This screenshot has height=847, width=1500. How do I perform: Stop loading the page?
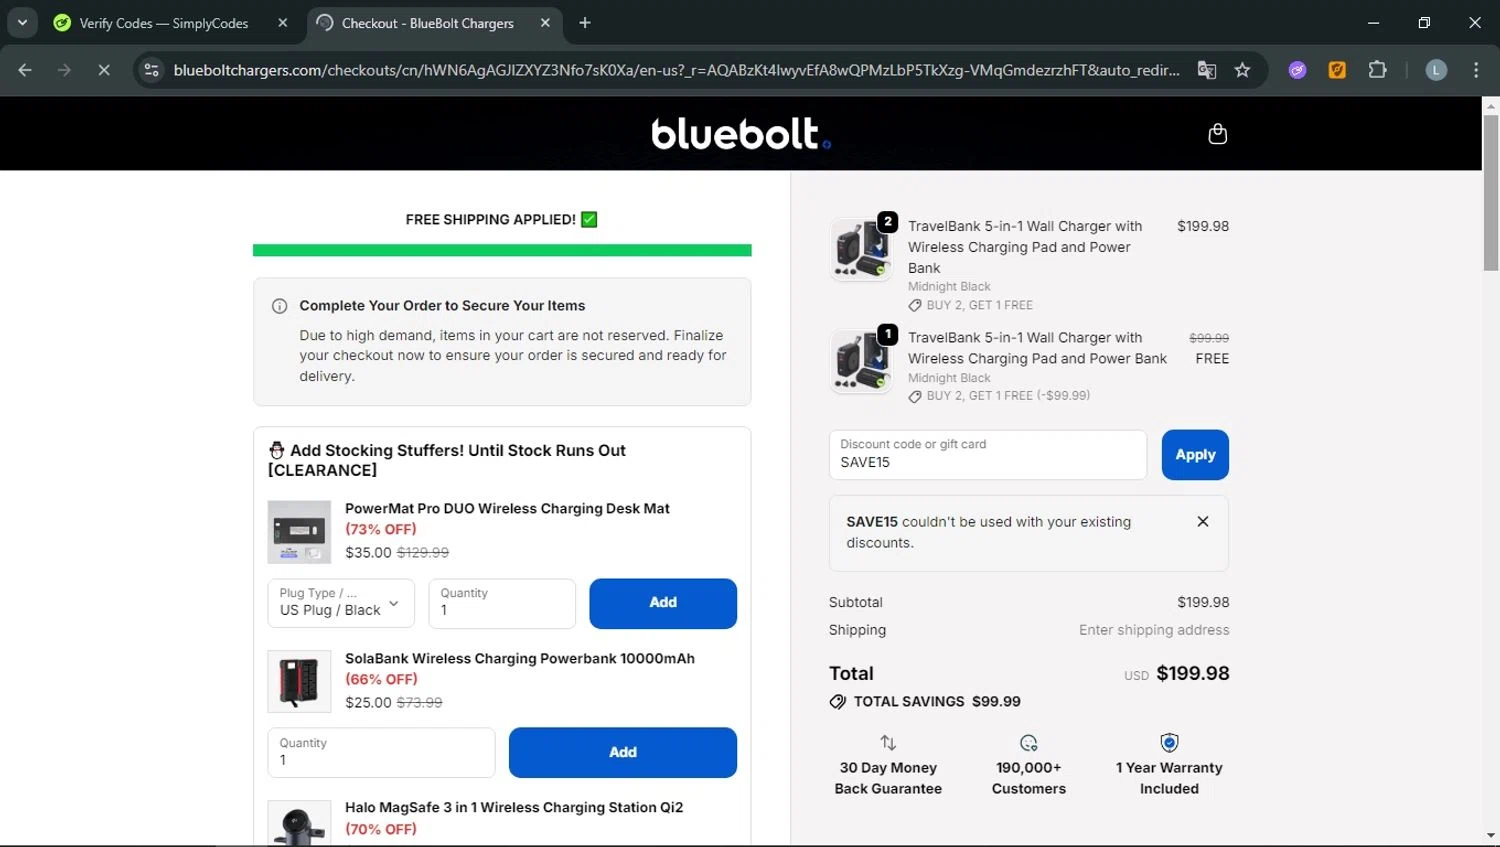[104, 70]
